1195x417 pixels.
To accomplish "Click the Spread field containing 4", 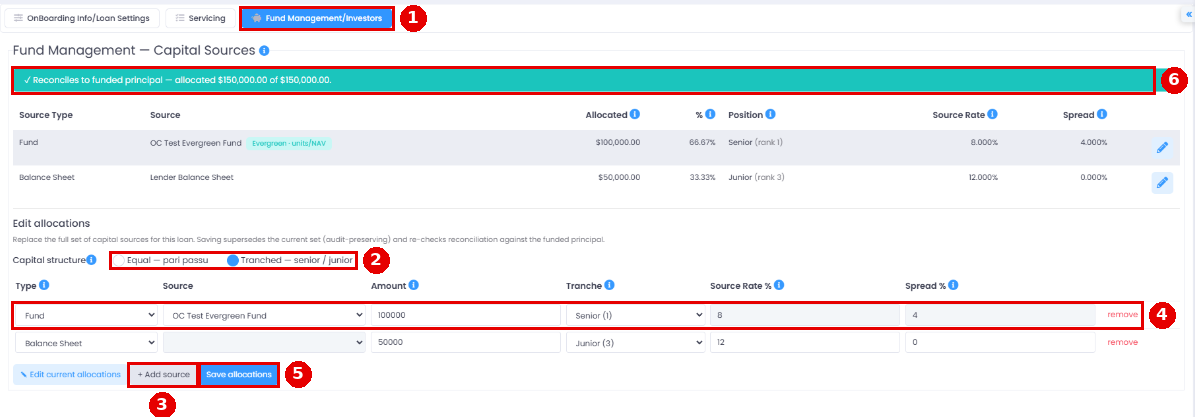I will tap(1000, 315).
